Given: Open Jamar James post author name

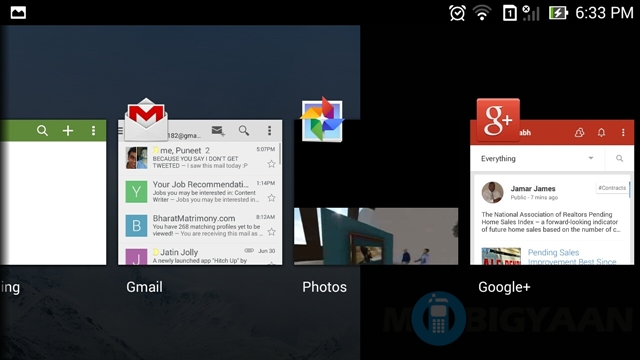Looking at the screenshot, I should point(533,189).
